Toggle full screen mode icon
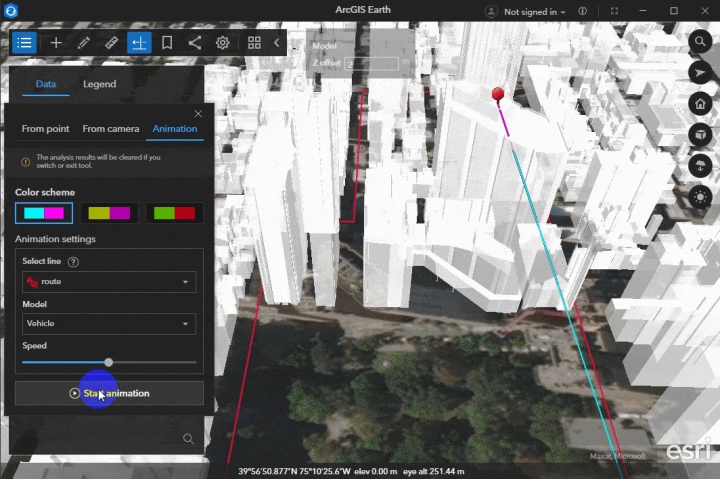The height and width of the screenshot is (479, 720). click(614, 11)
